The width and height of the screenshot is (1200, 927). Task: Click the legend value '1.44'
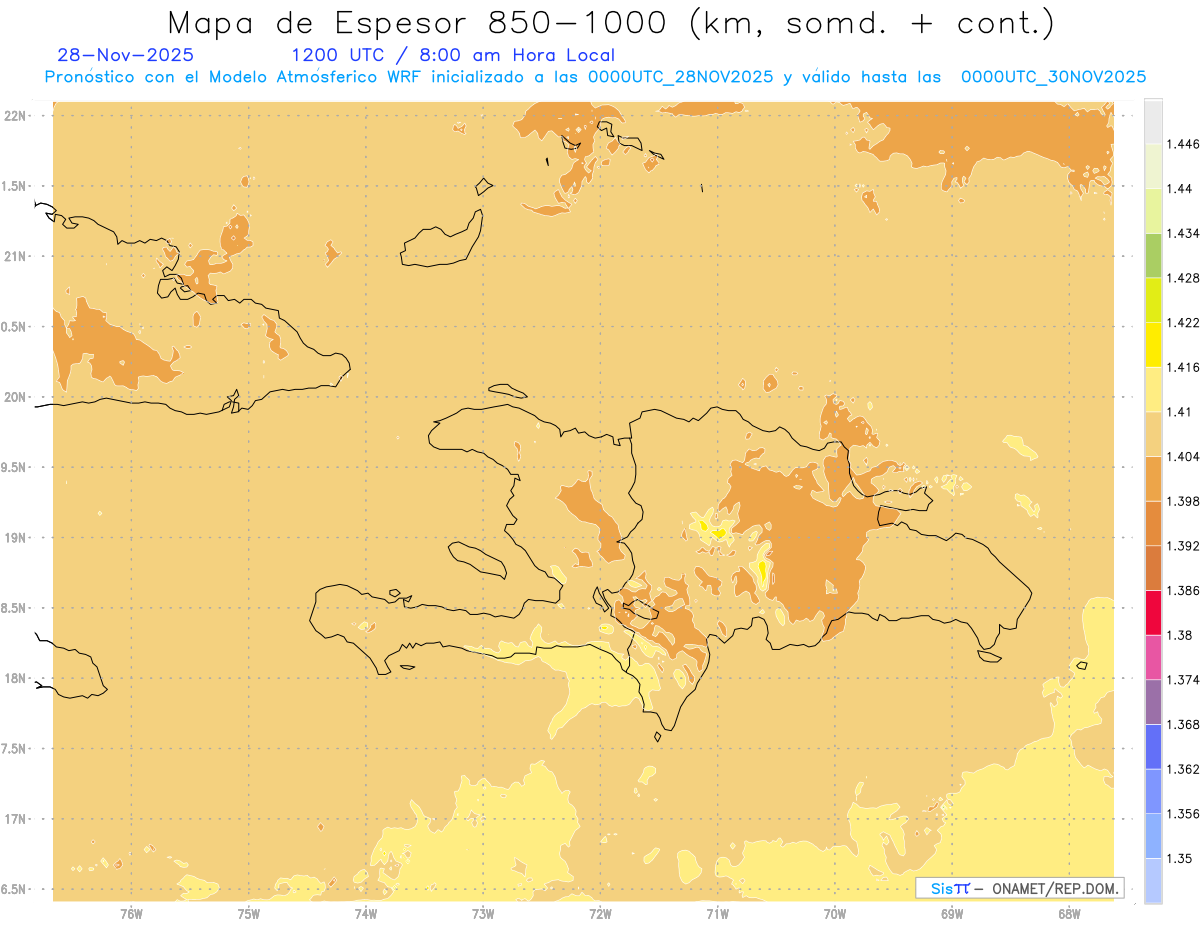pyautogui.click(x=1178, y=189)
